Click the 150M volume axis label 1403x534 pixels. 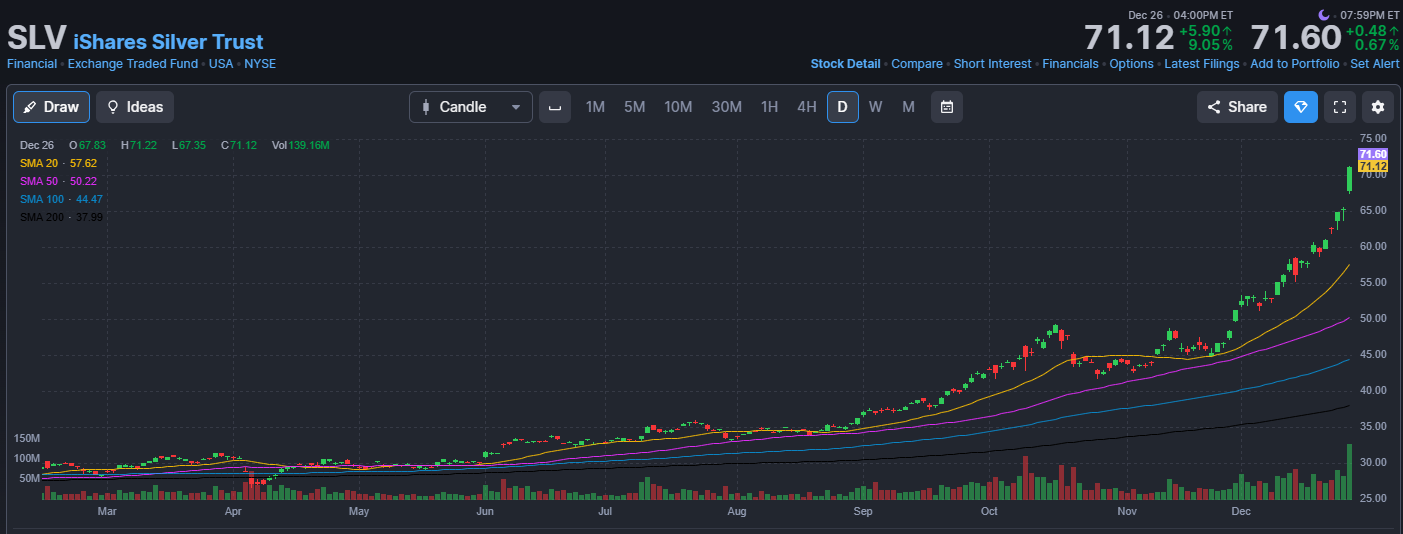pos(27,439)
